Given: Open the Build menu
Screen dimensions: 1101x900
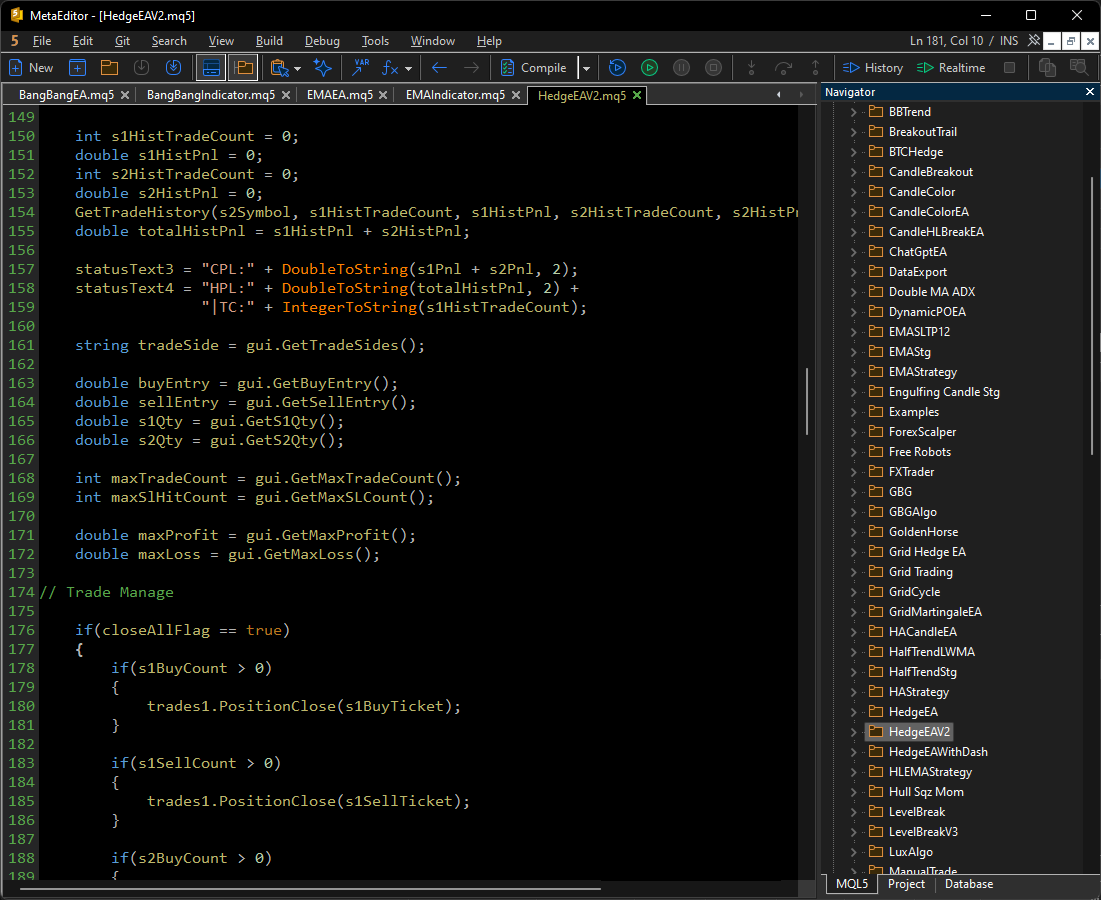Looking at the screenshot, I should [x=269, y=41].
